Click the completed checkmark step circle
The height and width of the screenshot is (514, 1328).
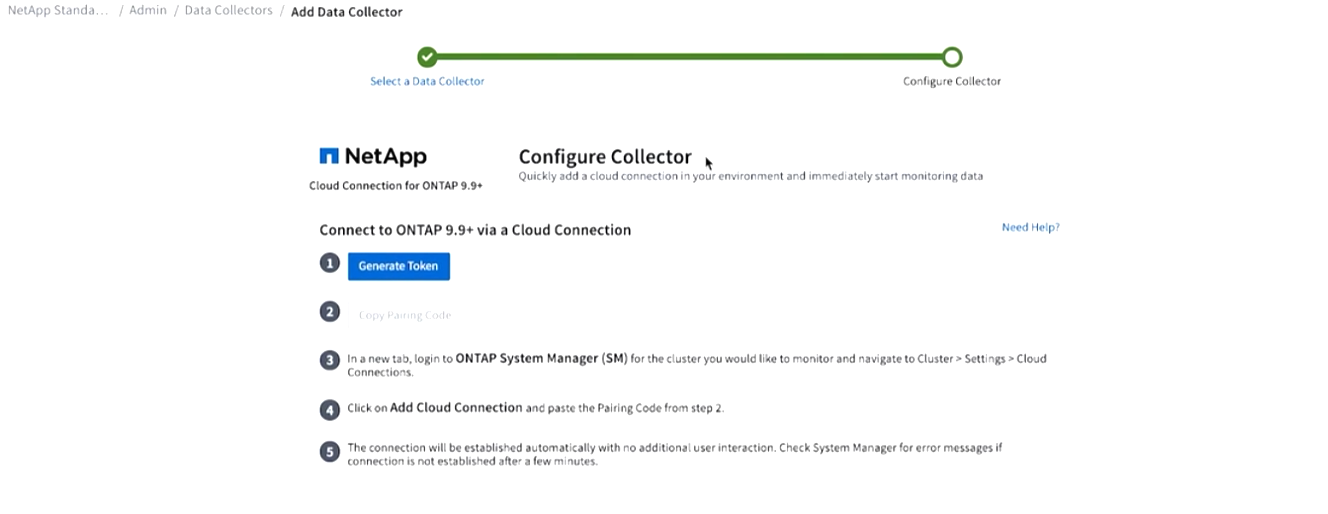tap(427, 57)
